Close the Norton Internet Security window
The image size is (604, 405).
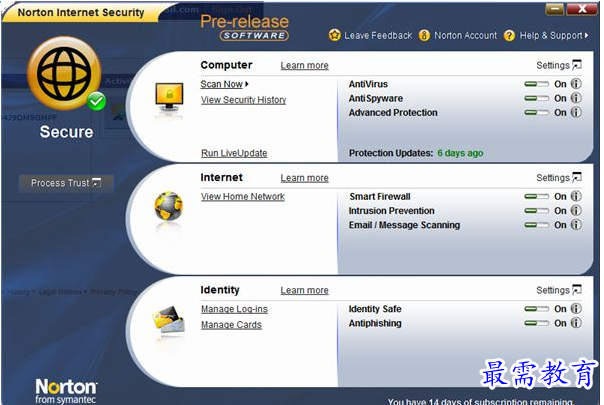[582, 9]
